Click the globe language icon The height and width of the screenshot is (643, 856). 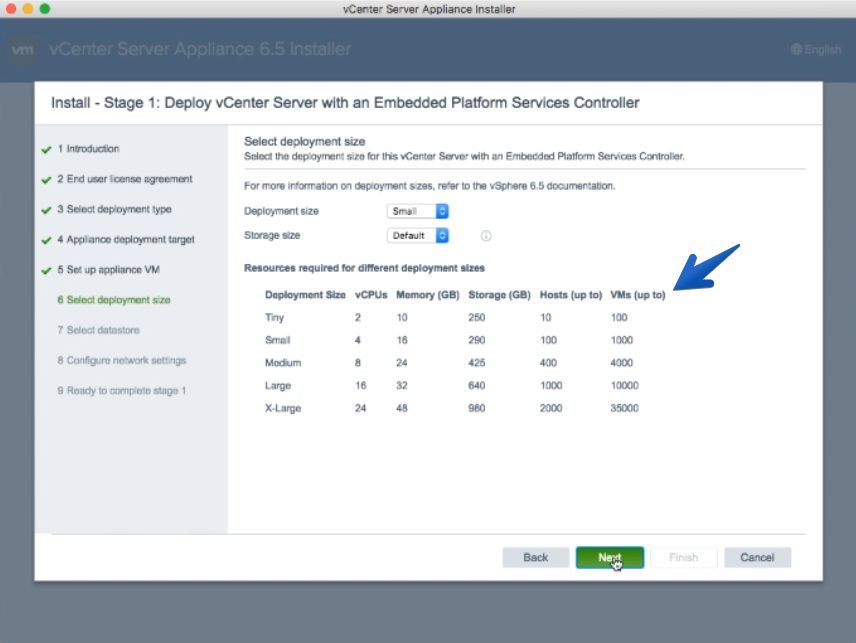(796, 50)
